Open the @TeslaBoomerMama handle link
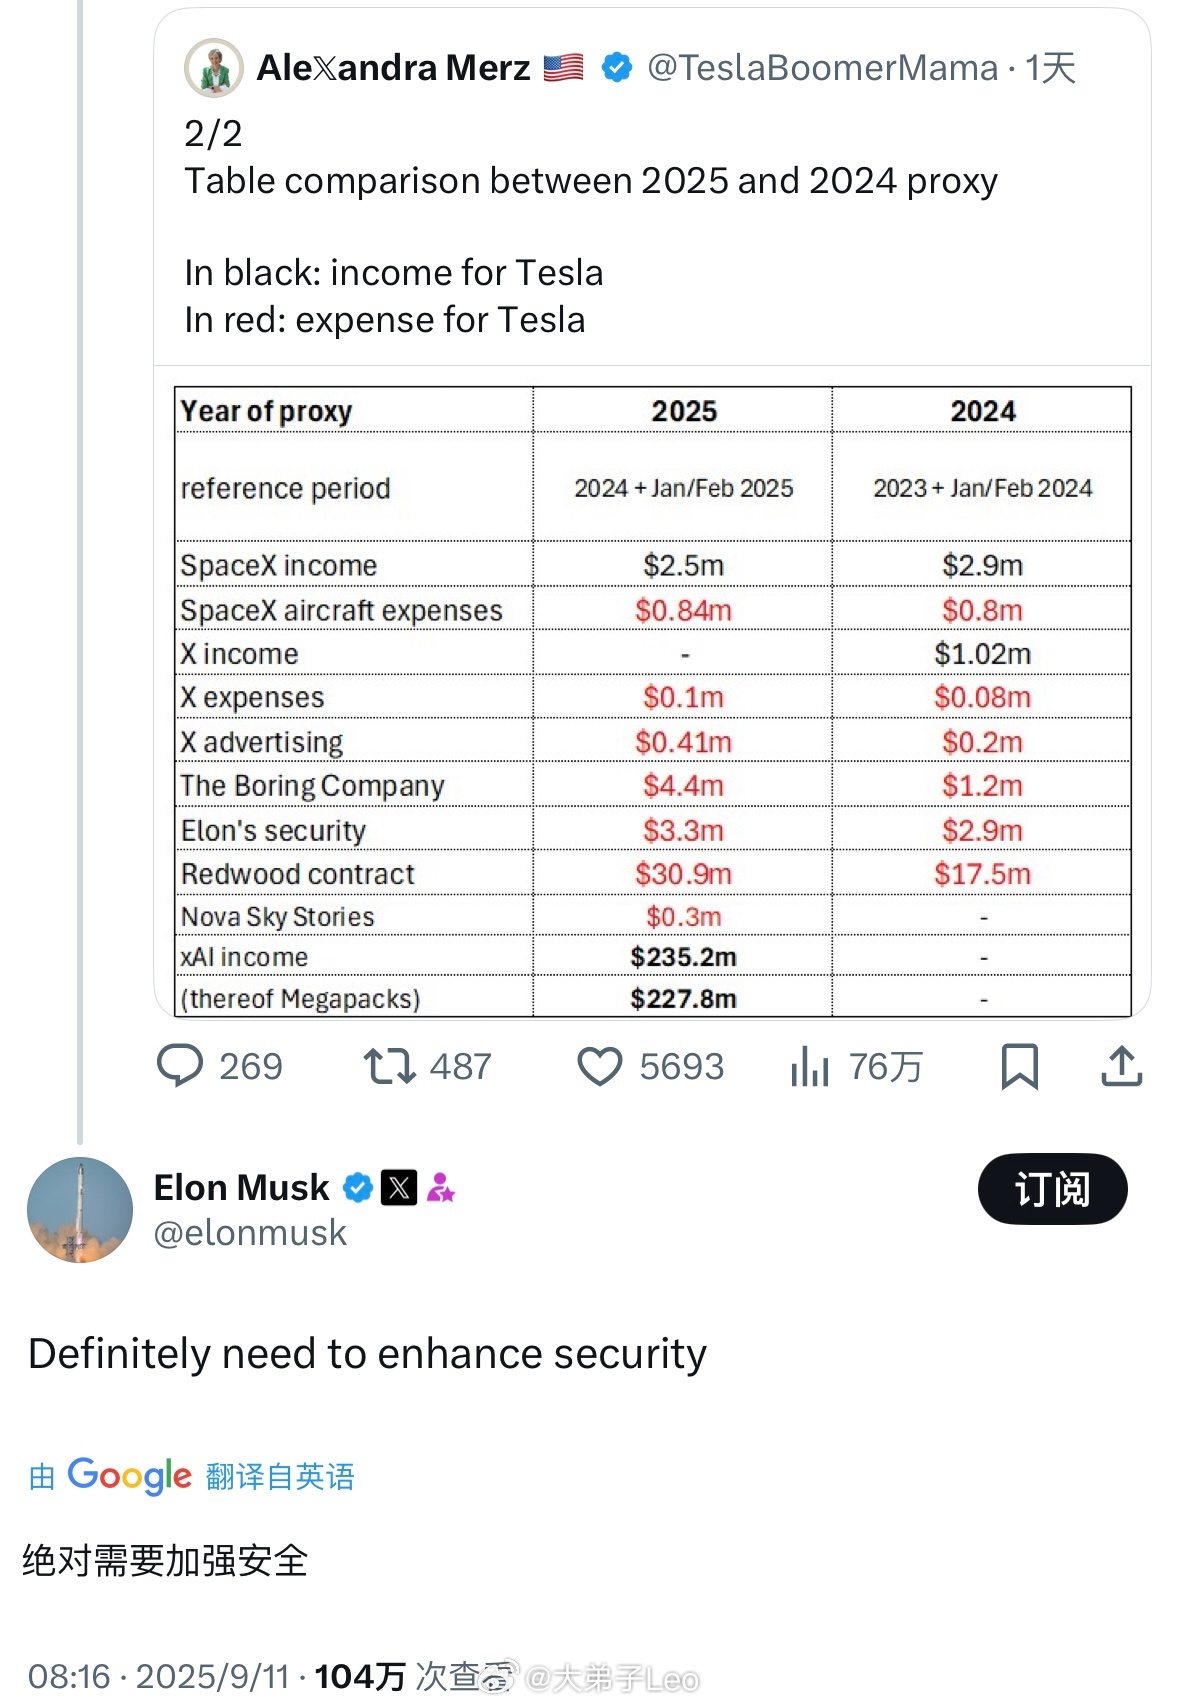 (x=823, y=68)
